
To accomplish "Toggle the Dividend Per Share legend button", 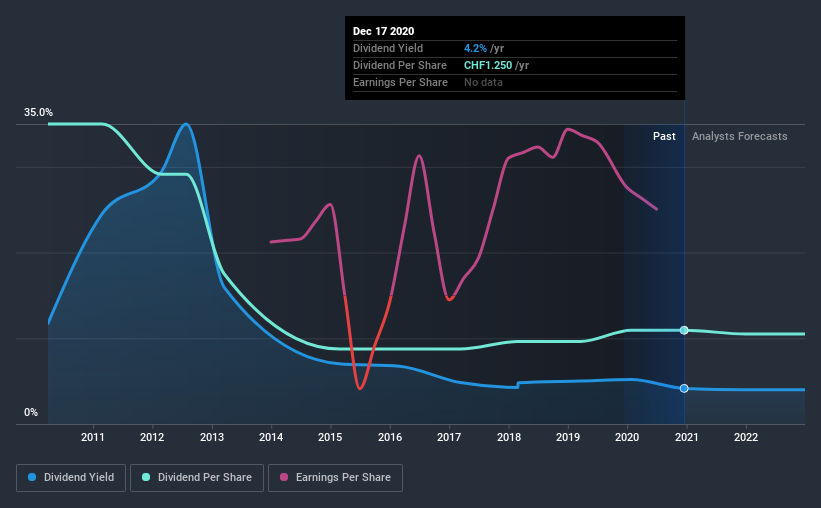I will point(197,478).
